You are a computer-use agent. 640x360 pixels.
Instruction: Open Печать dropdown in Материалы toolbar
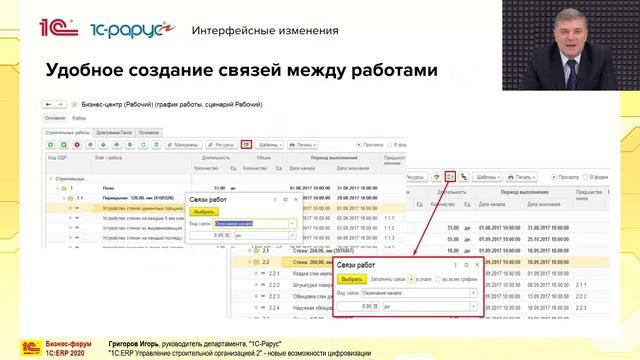302,145
